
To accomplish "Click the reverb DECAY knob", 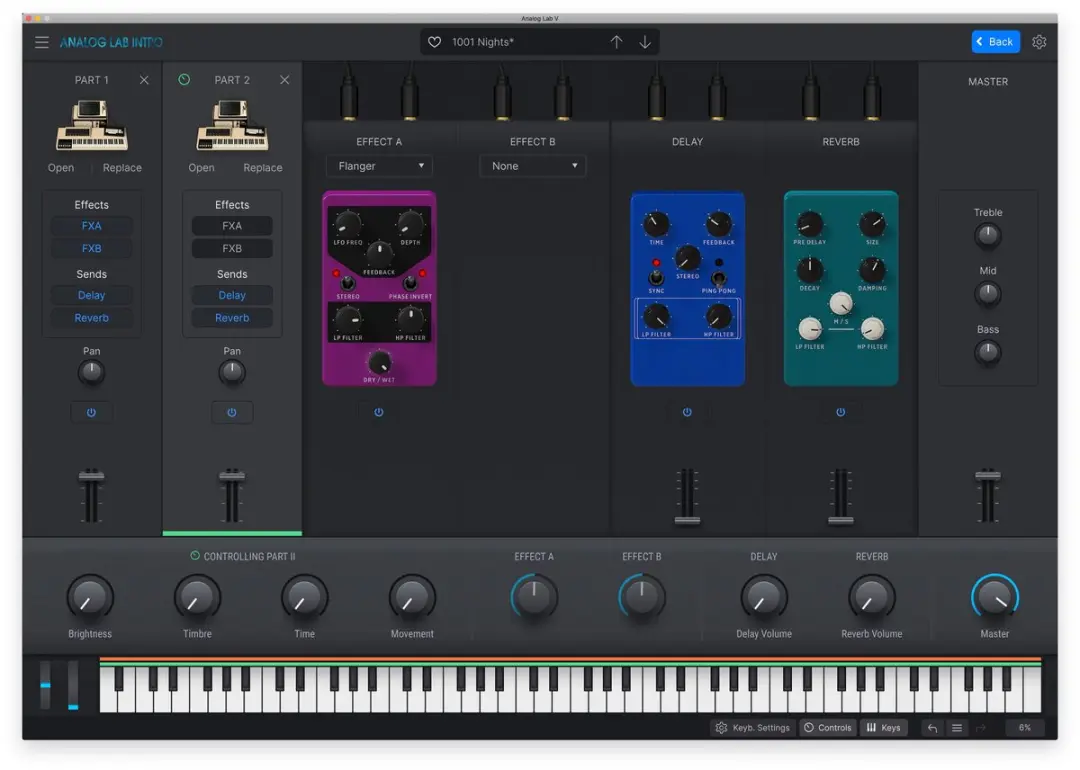I will click(809, 269).
